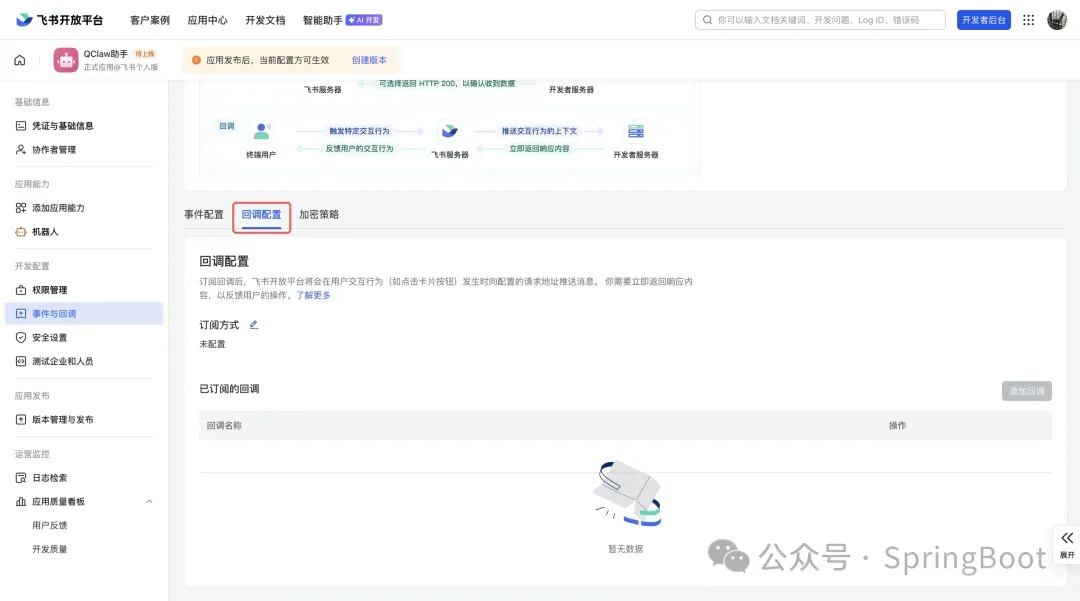Click the 创建版本 link in the banner

click(x=369, y=60)
